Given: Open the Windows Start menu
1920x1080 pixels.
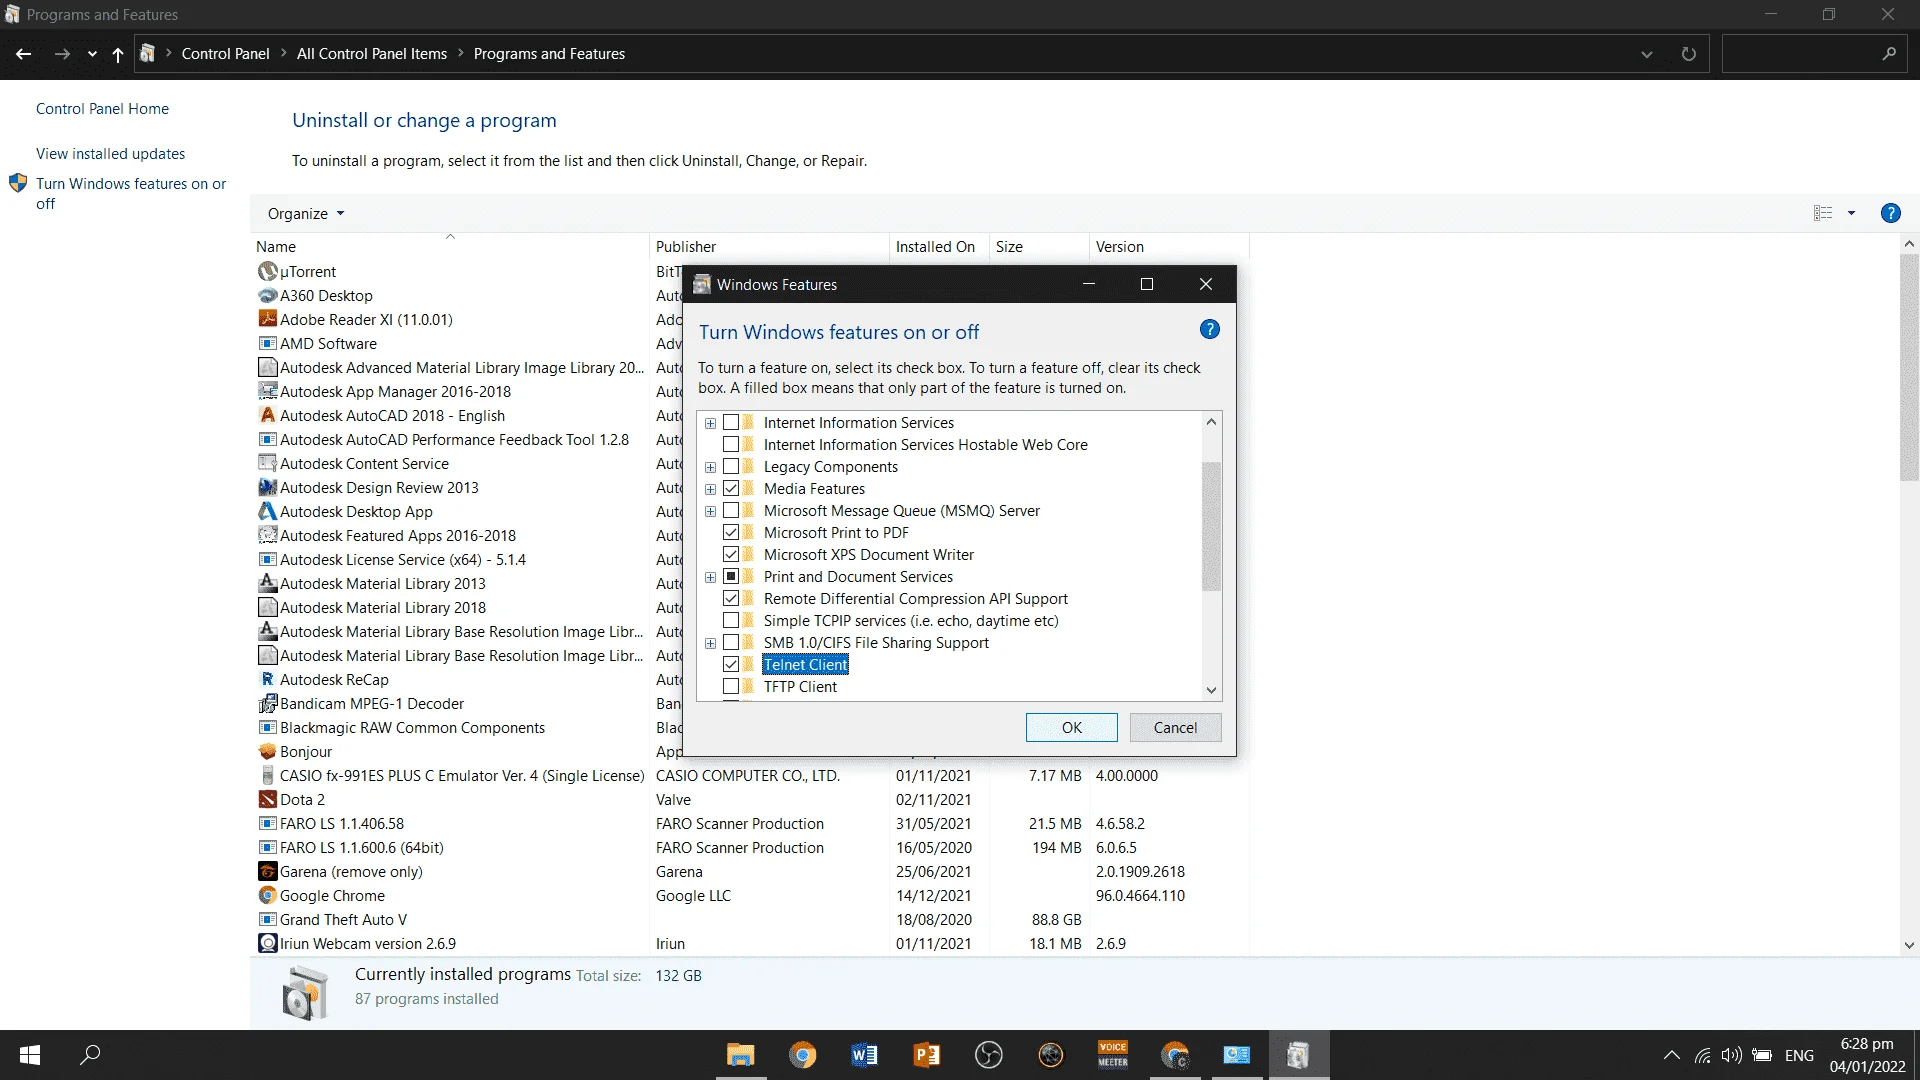Looking at the screenshot, I should [30, 1055].
